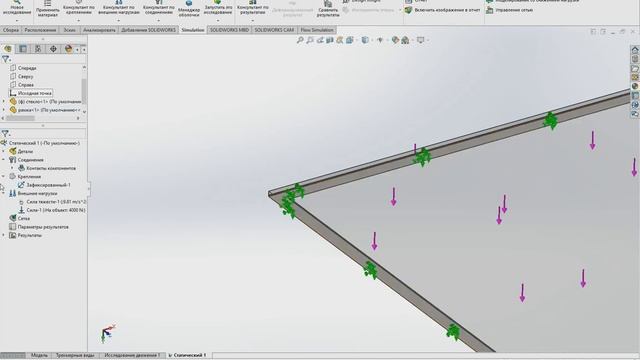Click Управление сетью
Screen dimensions: 640x360
pos(509,10)
